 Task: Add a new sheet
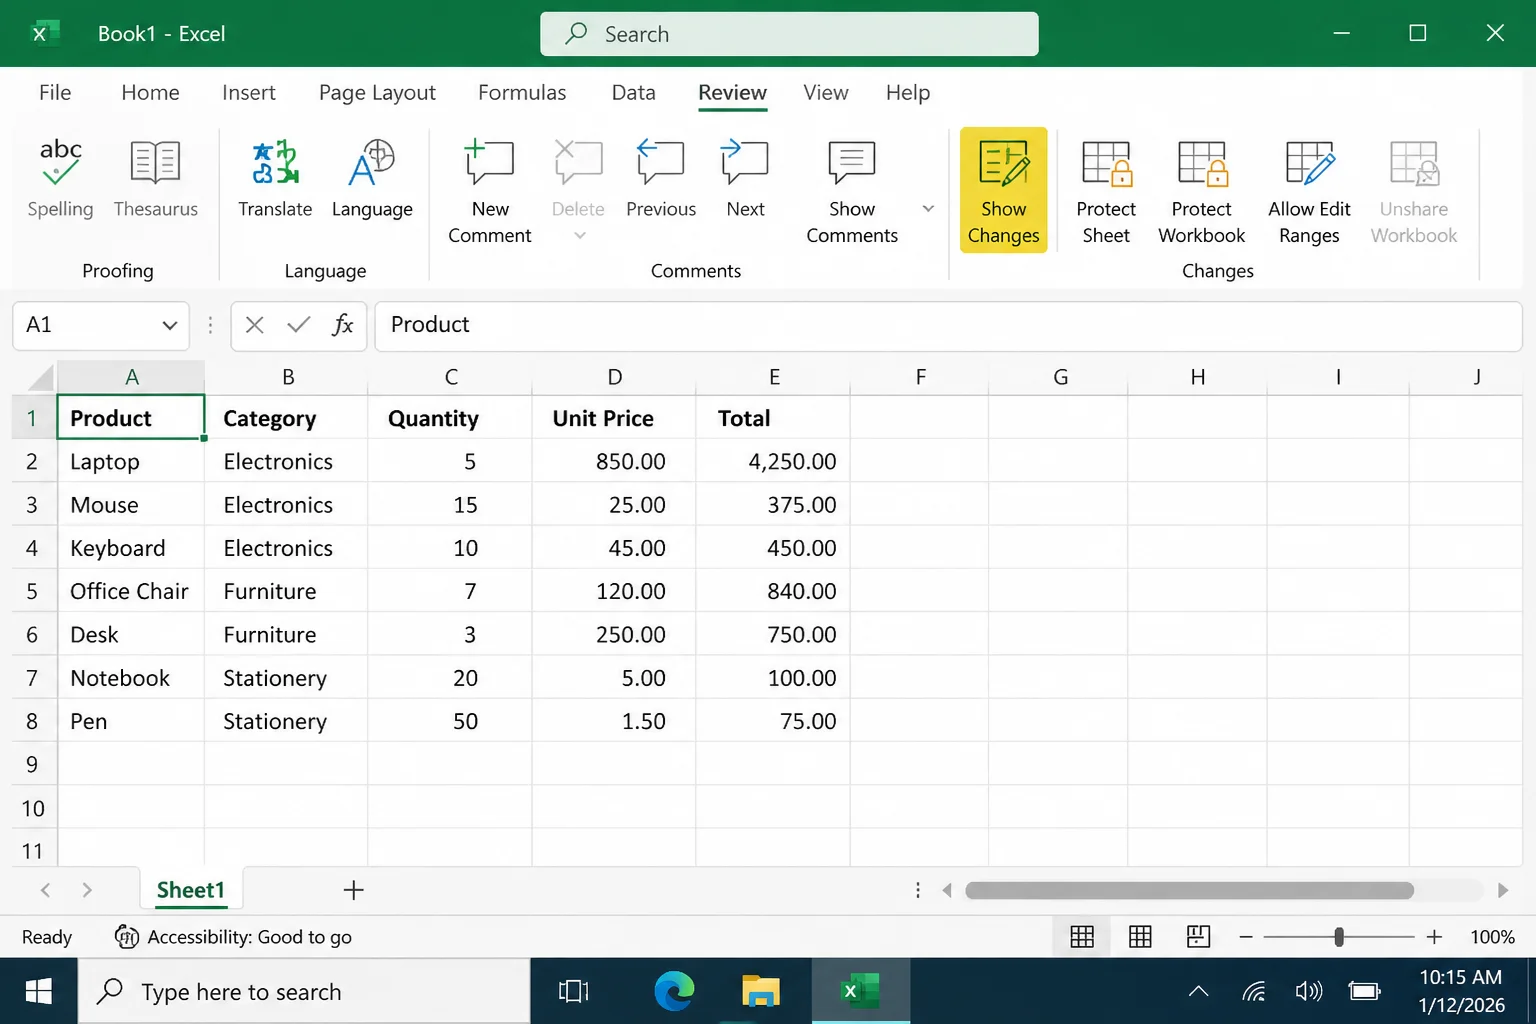[353, 890]
